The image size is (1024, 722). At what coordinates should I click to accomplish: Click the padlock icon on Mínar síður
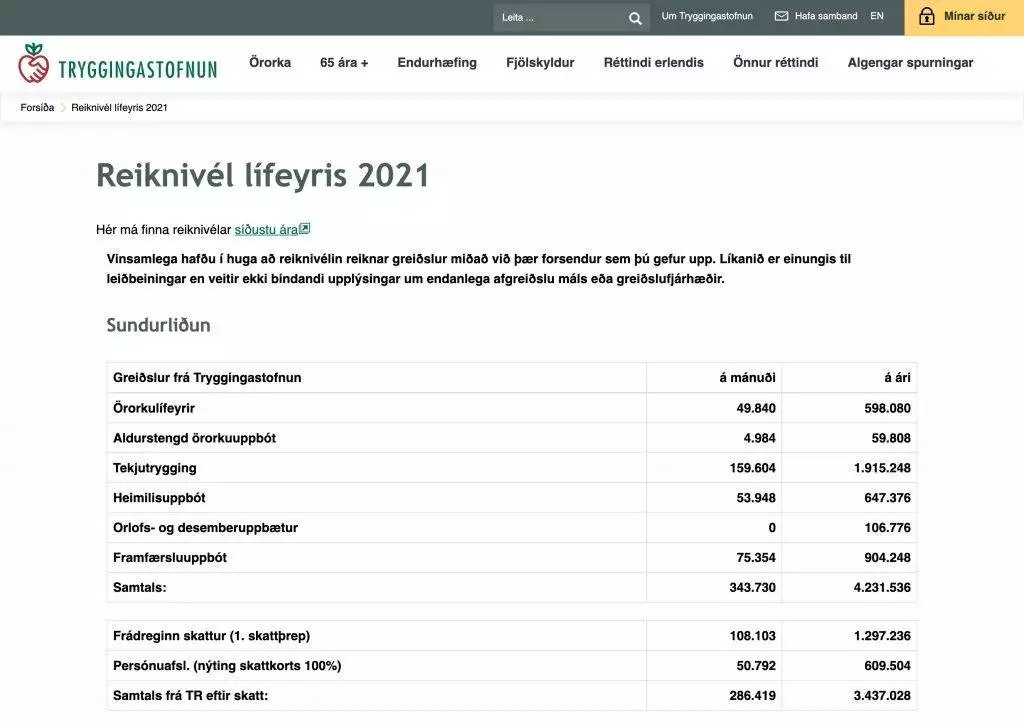coord(926,16)
